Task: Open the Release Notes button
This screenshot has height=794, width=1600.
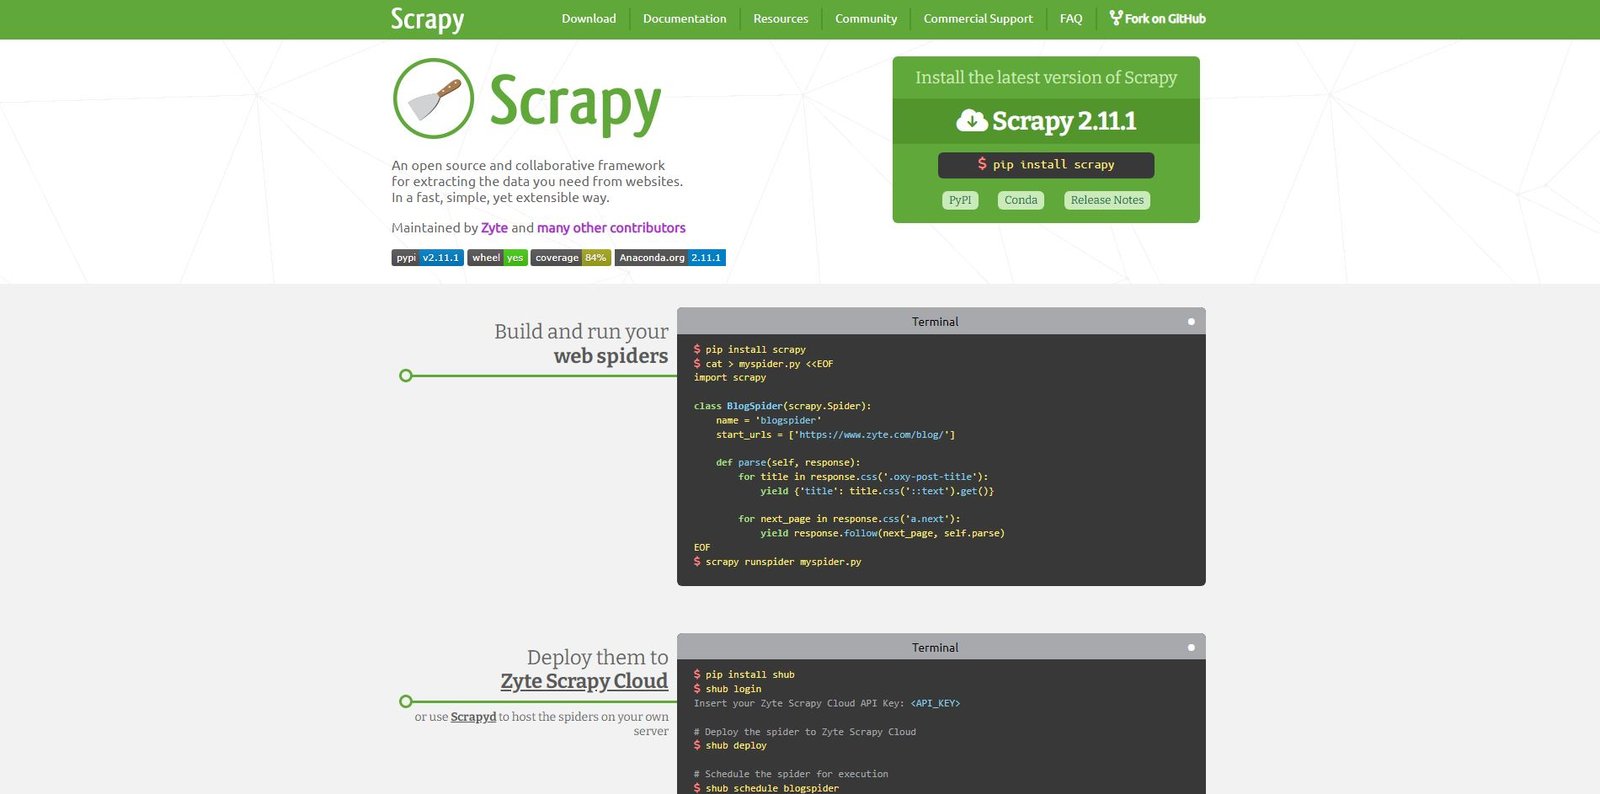Action: tap(1107, 200)
